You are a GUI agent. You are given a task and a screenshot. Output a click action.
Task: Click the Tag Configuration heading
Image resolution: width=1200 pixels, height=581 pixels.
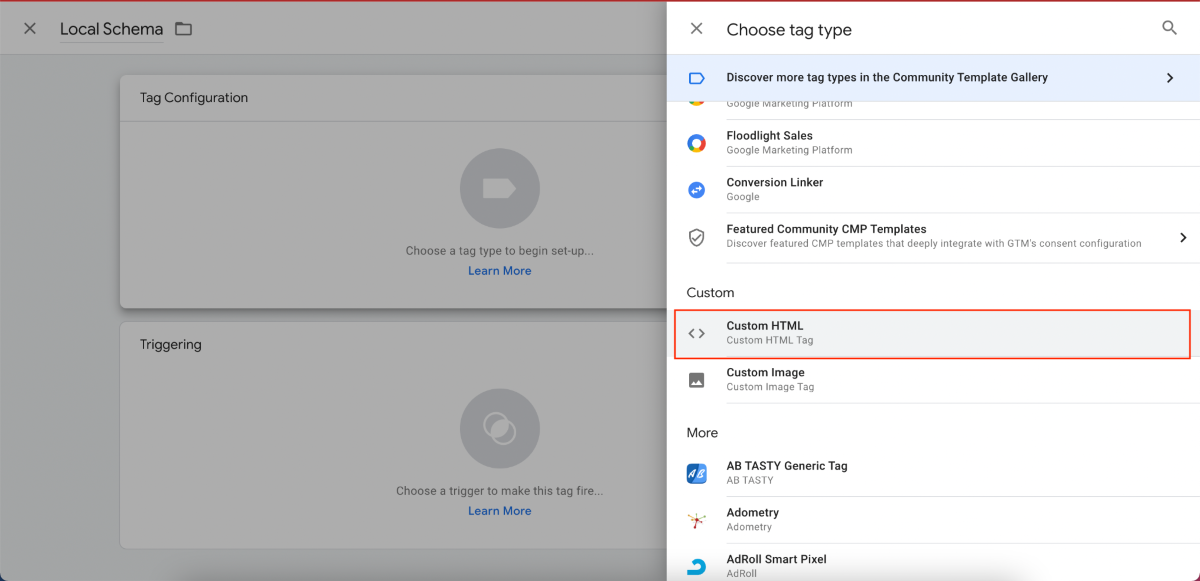194,98
